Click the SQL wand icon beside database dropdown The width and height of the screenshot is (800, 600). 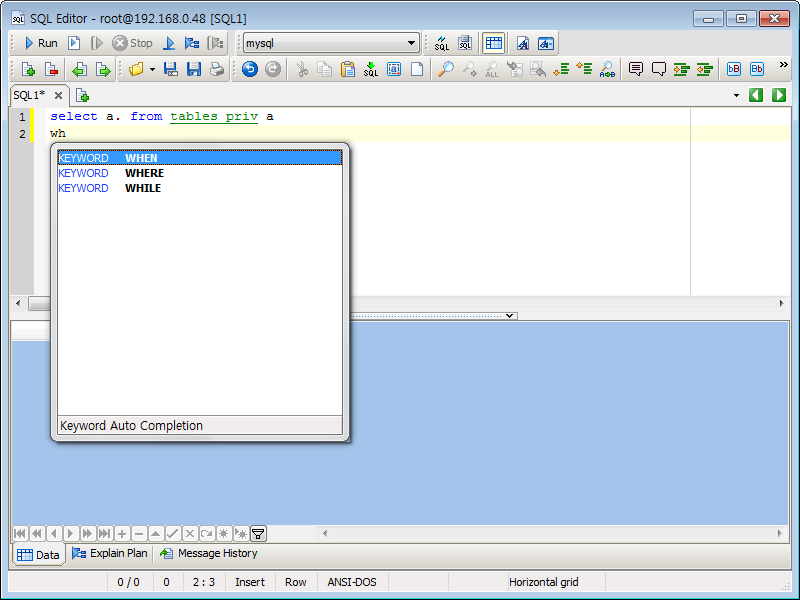(442, 43)
